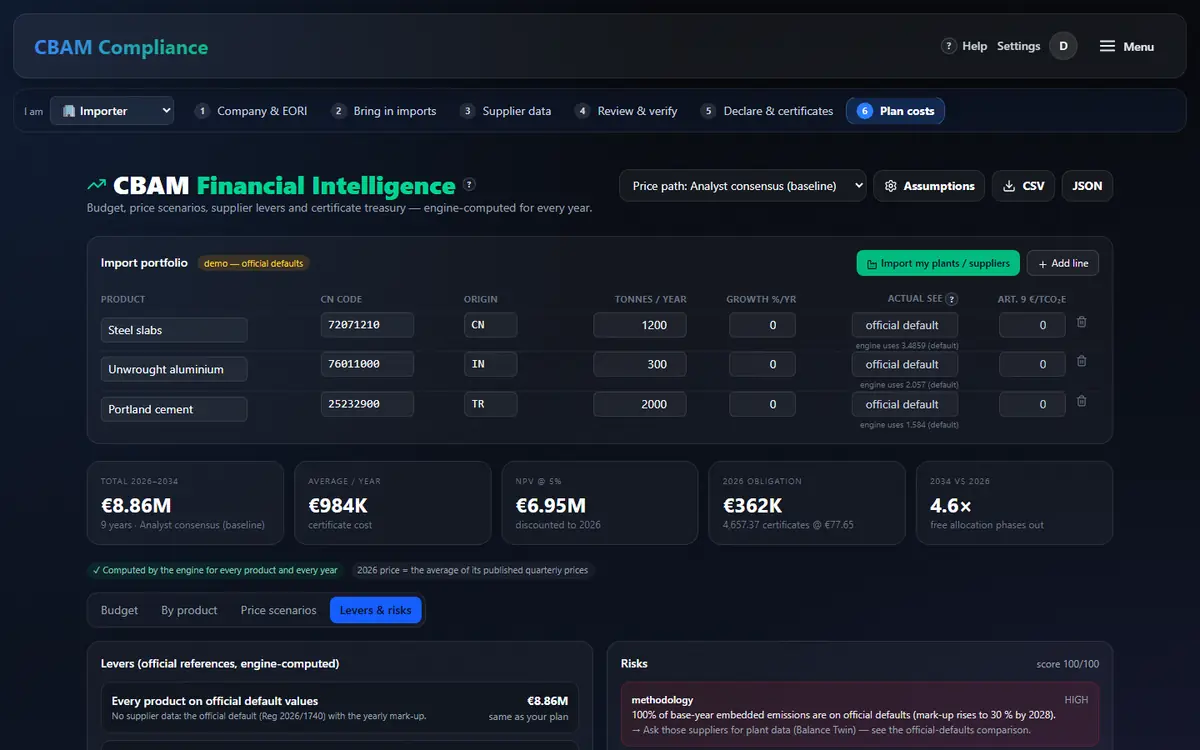The height and width of the screenshot is (750, 1200).
Task: Click the 2000 tonnes field
Action: [x=640, y=404]
